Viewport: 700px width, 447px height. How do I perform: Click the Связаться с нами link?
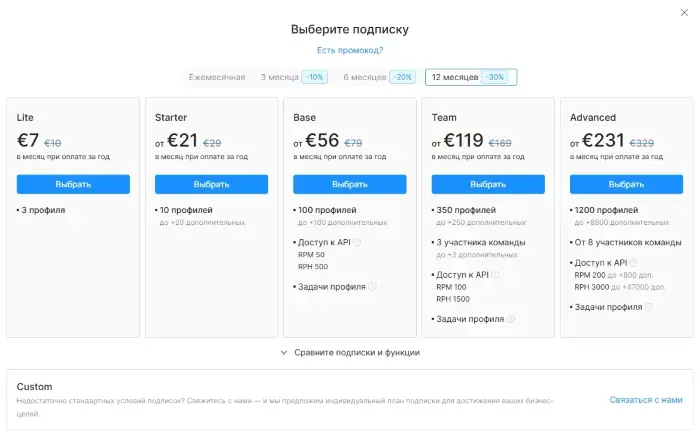[646, 400]
